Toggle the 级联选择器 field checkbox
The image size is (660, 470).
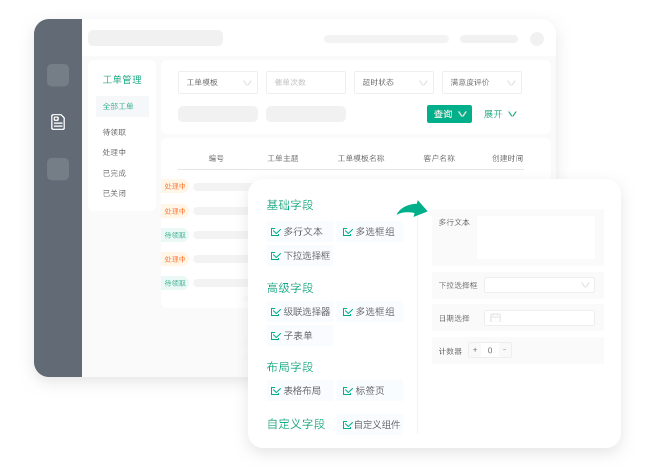275,312
